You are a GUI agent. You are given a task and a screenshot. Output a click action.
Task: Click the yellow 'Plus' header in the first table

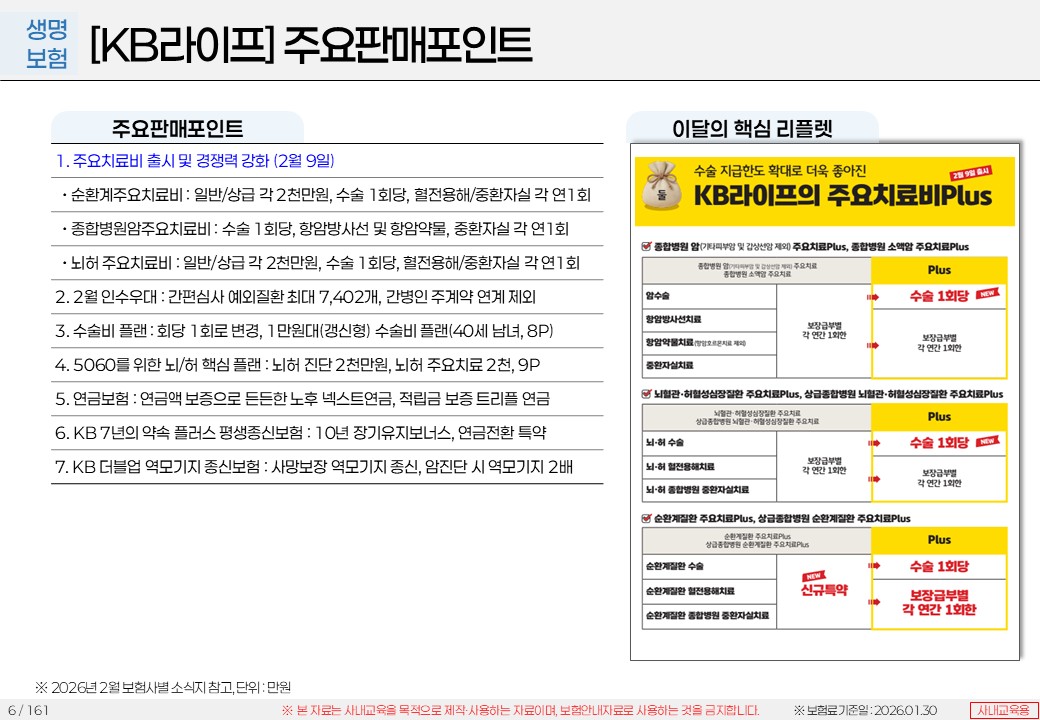coord(938,270)
